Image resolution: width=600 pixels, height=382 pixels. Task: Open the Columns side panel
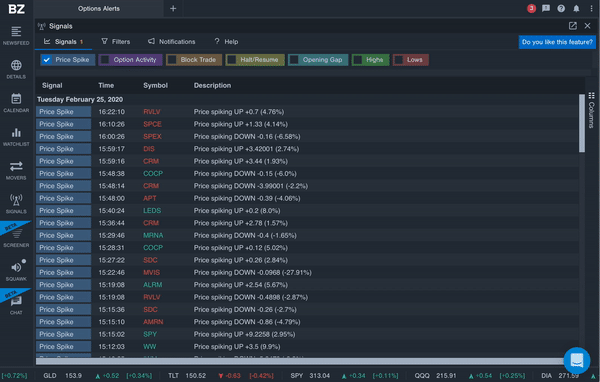(x=591, y=111)
